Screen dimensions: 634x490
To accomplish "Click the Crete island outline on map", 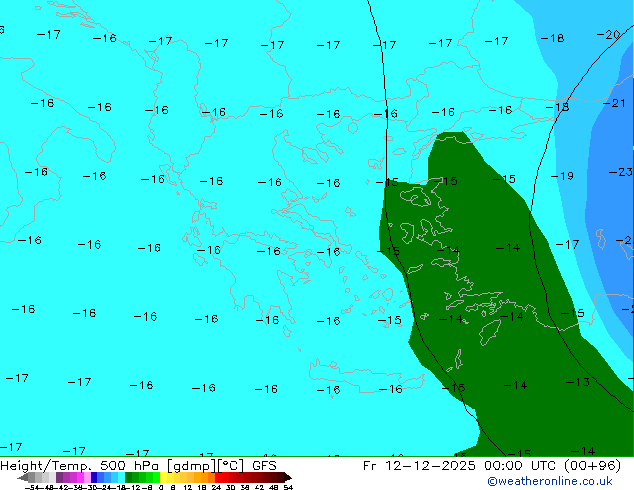I will [x=366, y=376].
